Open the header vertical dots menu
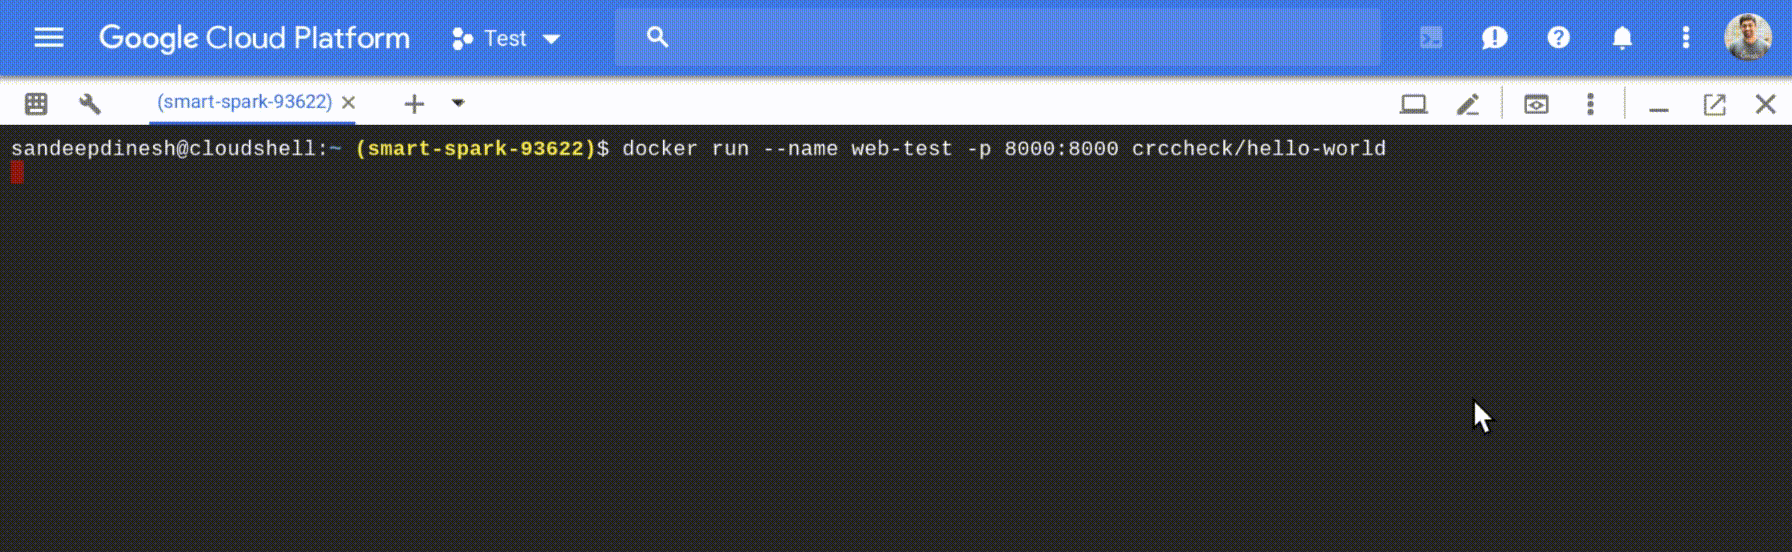This screenshot has width=1792, height=552. [1686, 38]
